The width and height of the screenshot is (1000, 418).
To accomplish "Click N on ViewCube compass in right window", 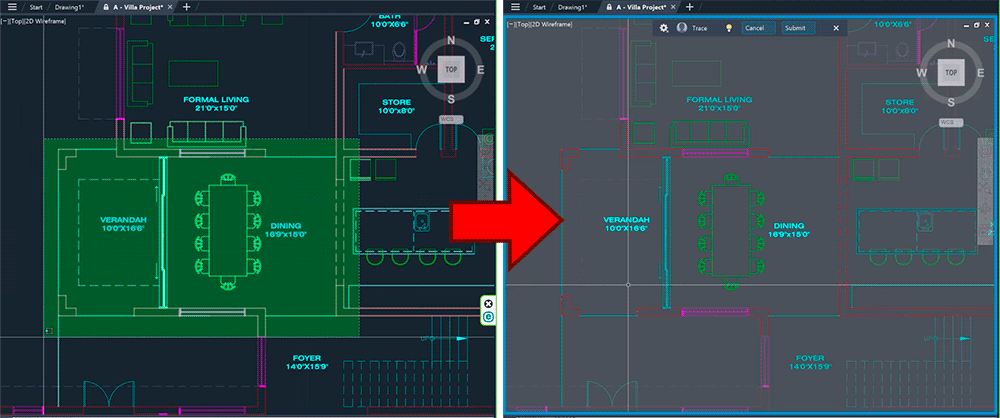I will [x=951, y=44].
